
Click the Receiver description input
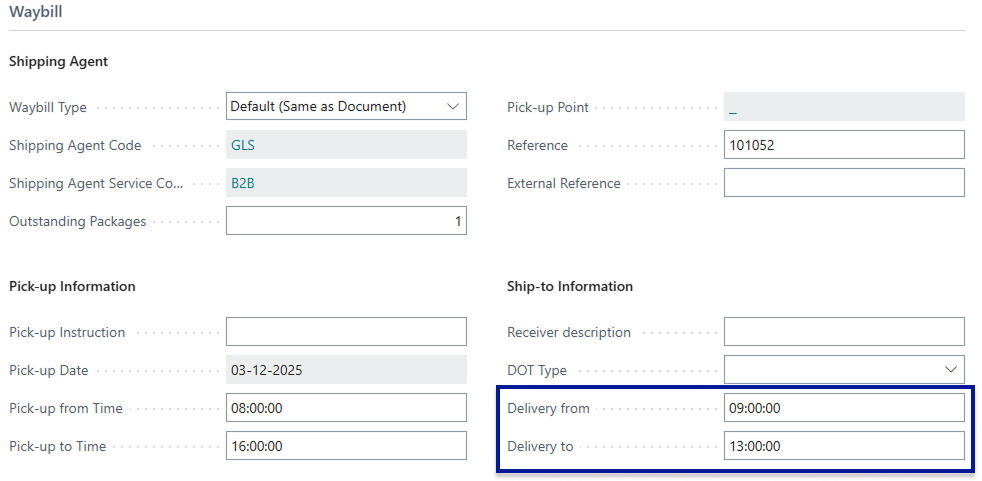843,332
